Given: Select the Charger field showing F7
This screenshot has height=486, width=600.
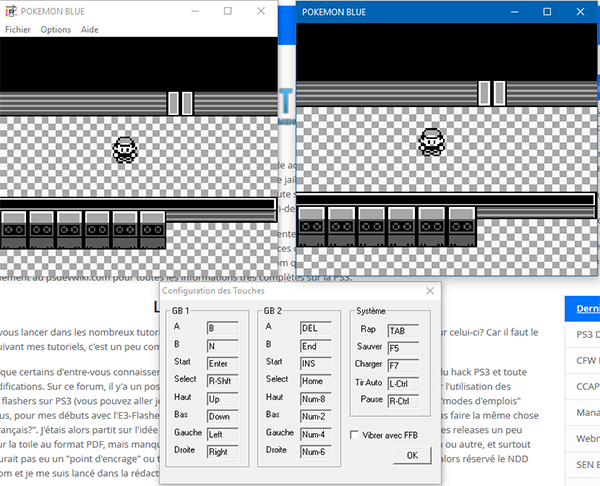Looking at the screenshot, I should pyautogui.click(x=403, y=366).
